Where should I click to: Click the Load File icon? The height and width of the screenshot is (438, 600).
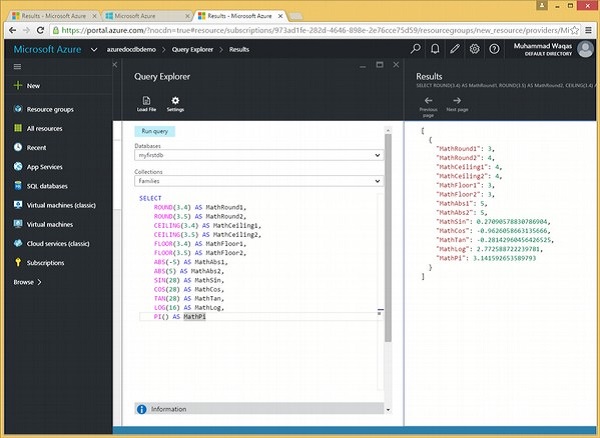146,100
